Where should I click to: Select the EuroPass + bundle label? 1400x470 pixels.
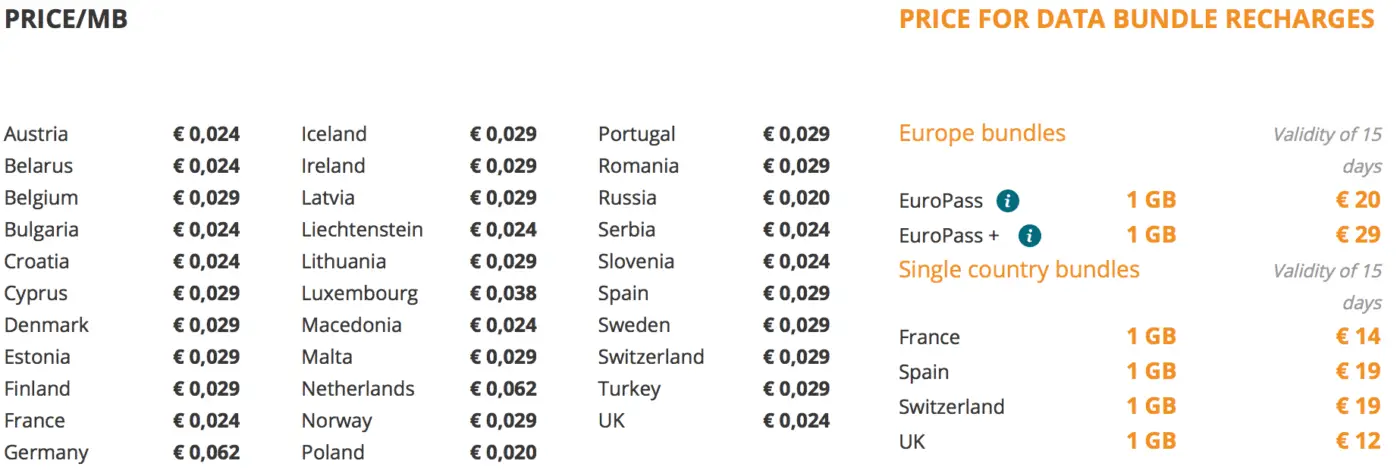click(x=949, y=236)
